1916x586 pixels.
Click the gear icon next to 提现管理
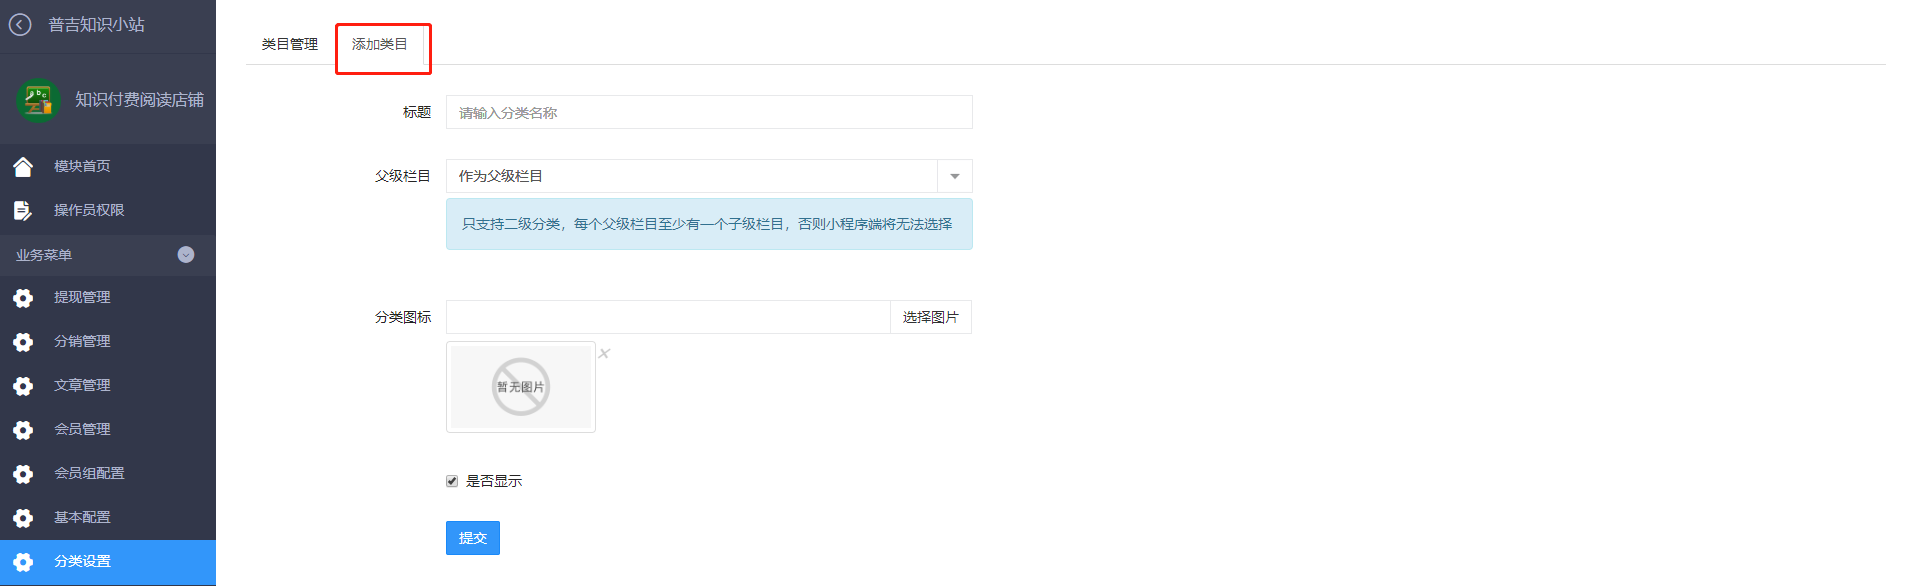click(x=23, y=298)
